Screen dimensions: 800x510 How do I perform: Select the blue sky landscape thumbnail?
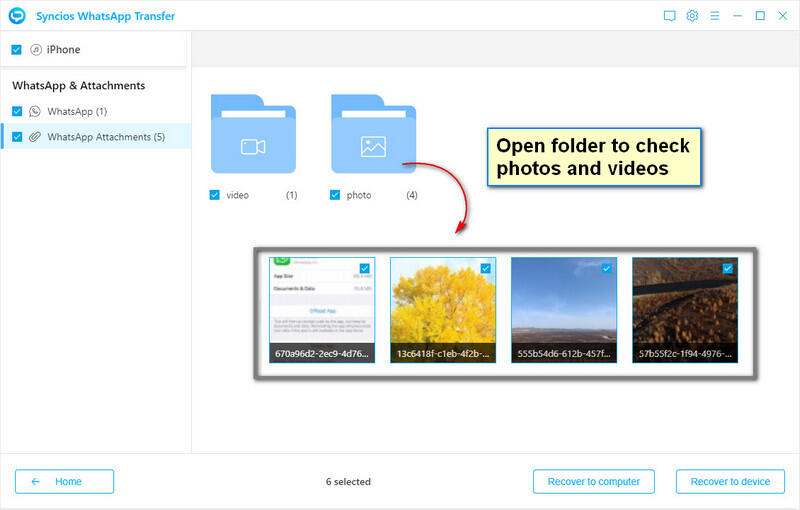tap(563, 305)
